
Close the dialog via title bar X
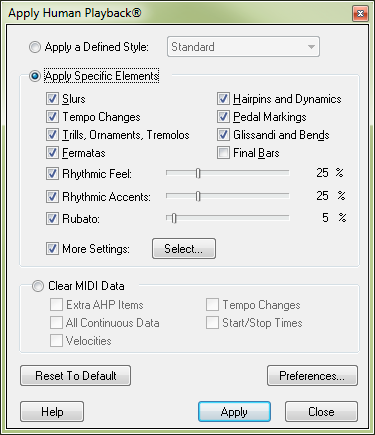pos(360,14)
